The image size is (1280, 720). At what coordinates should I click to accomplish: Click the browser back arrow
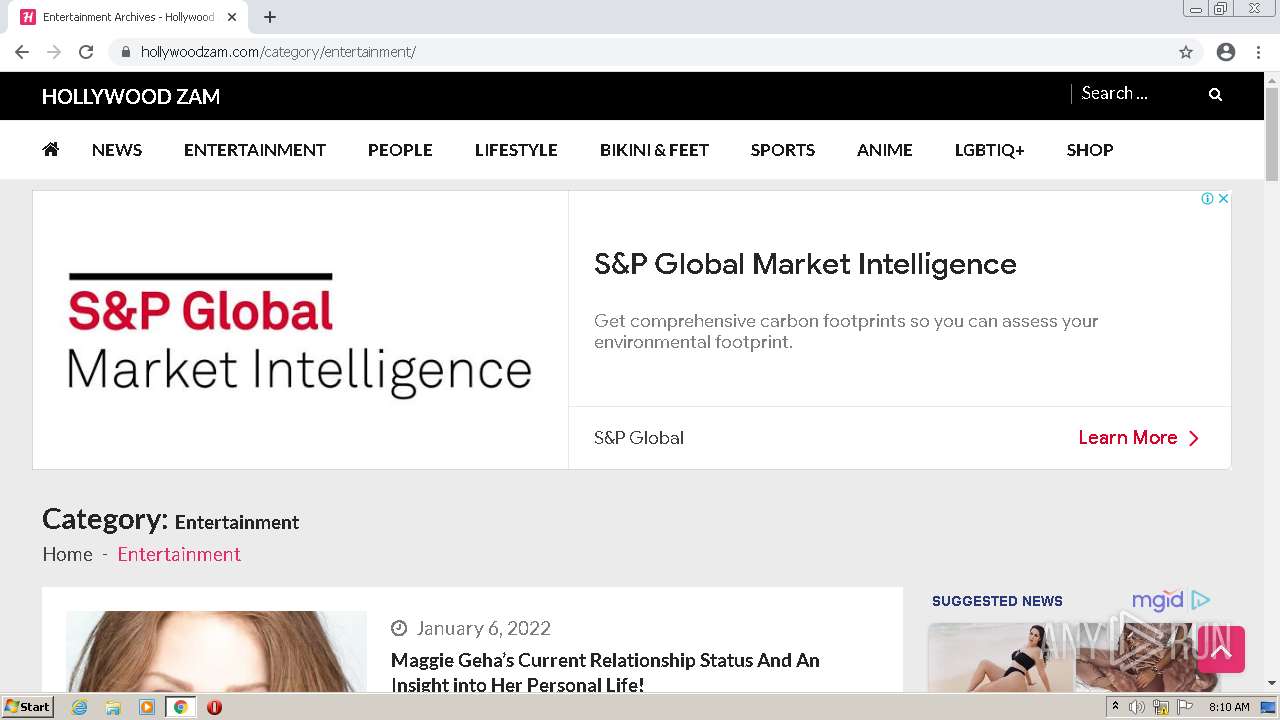[x=22, y=52]
